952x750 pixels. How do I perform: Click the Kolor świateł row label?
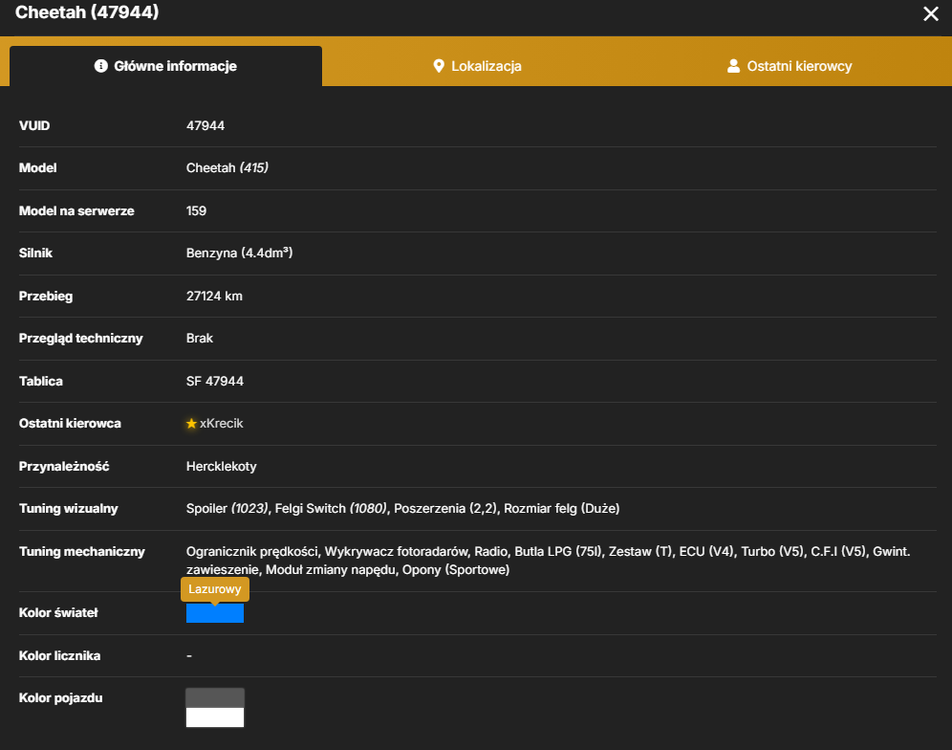(58, 613)
